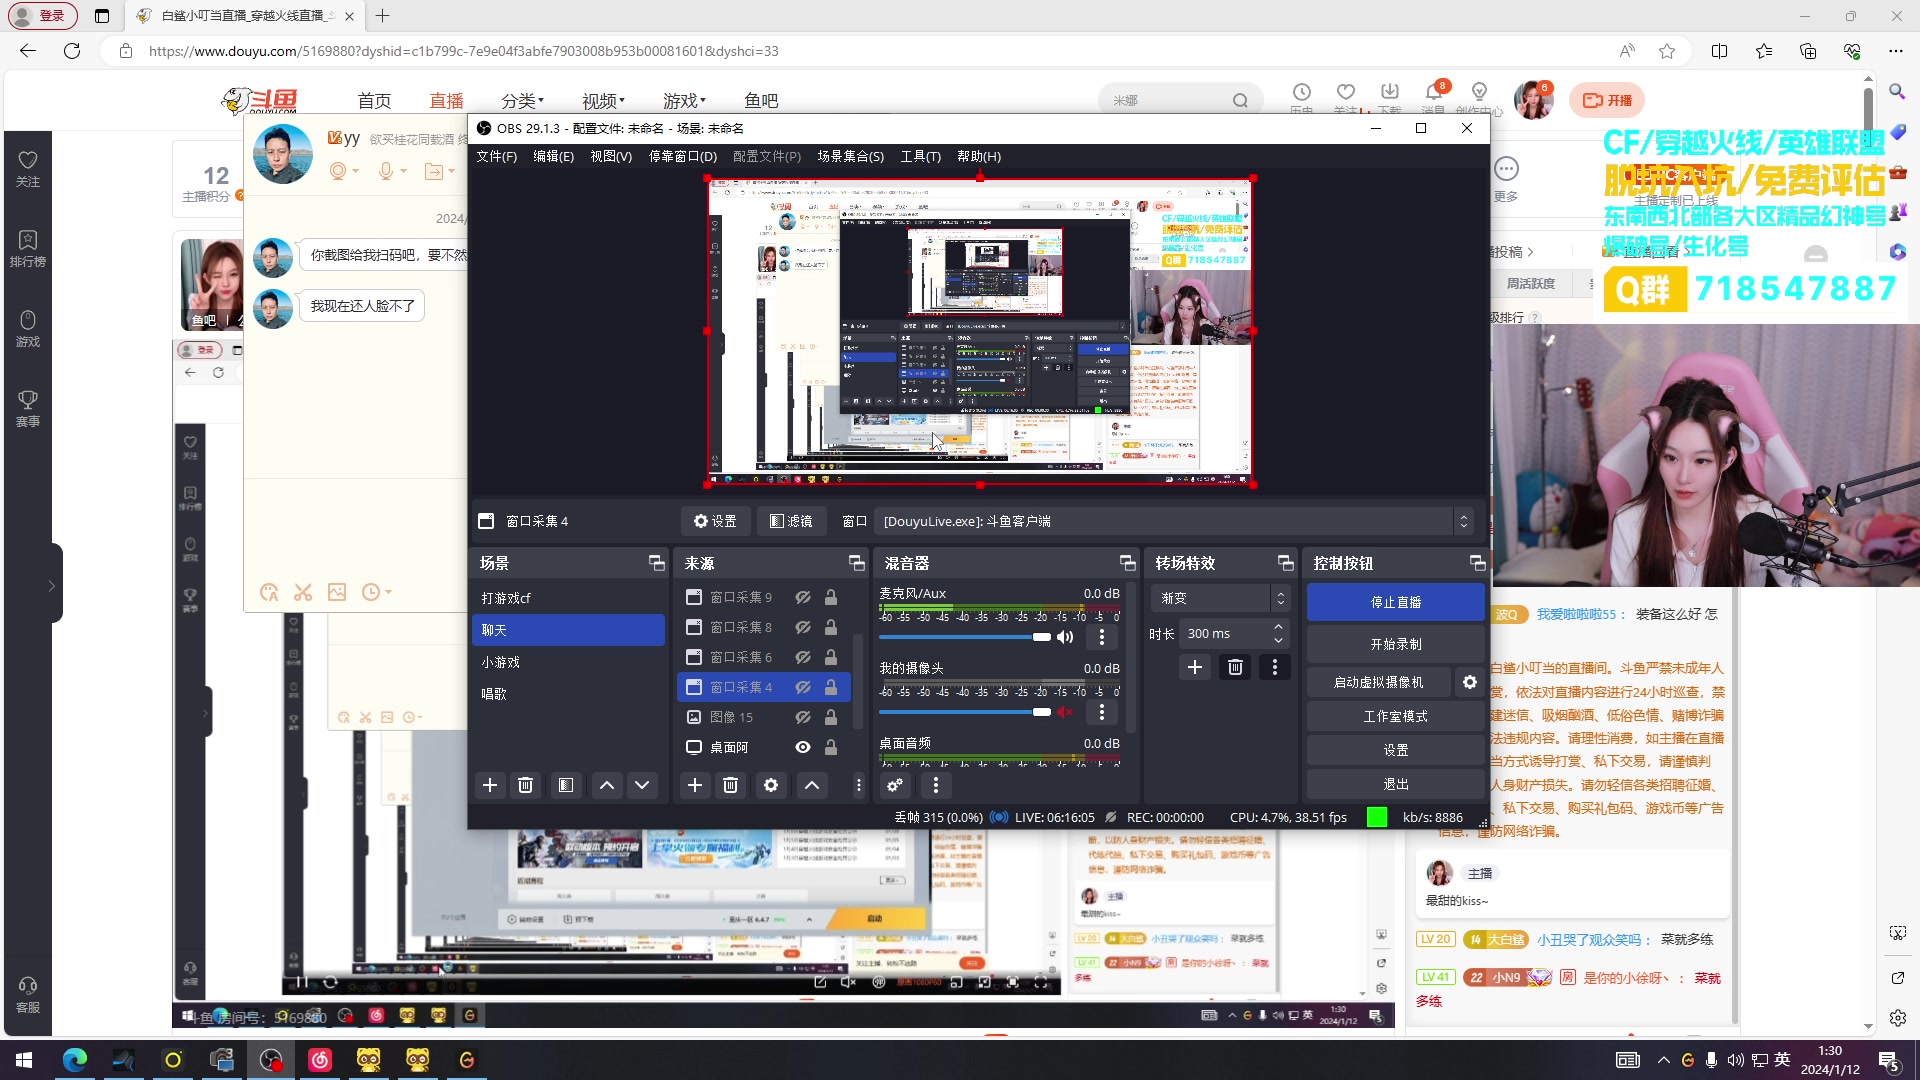Move scene up arrow in Scenes panel

tap(607, 785)
